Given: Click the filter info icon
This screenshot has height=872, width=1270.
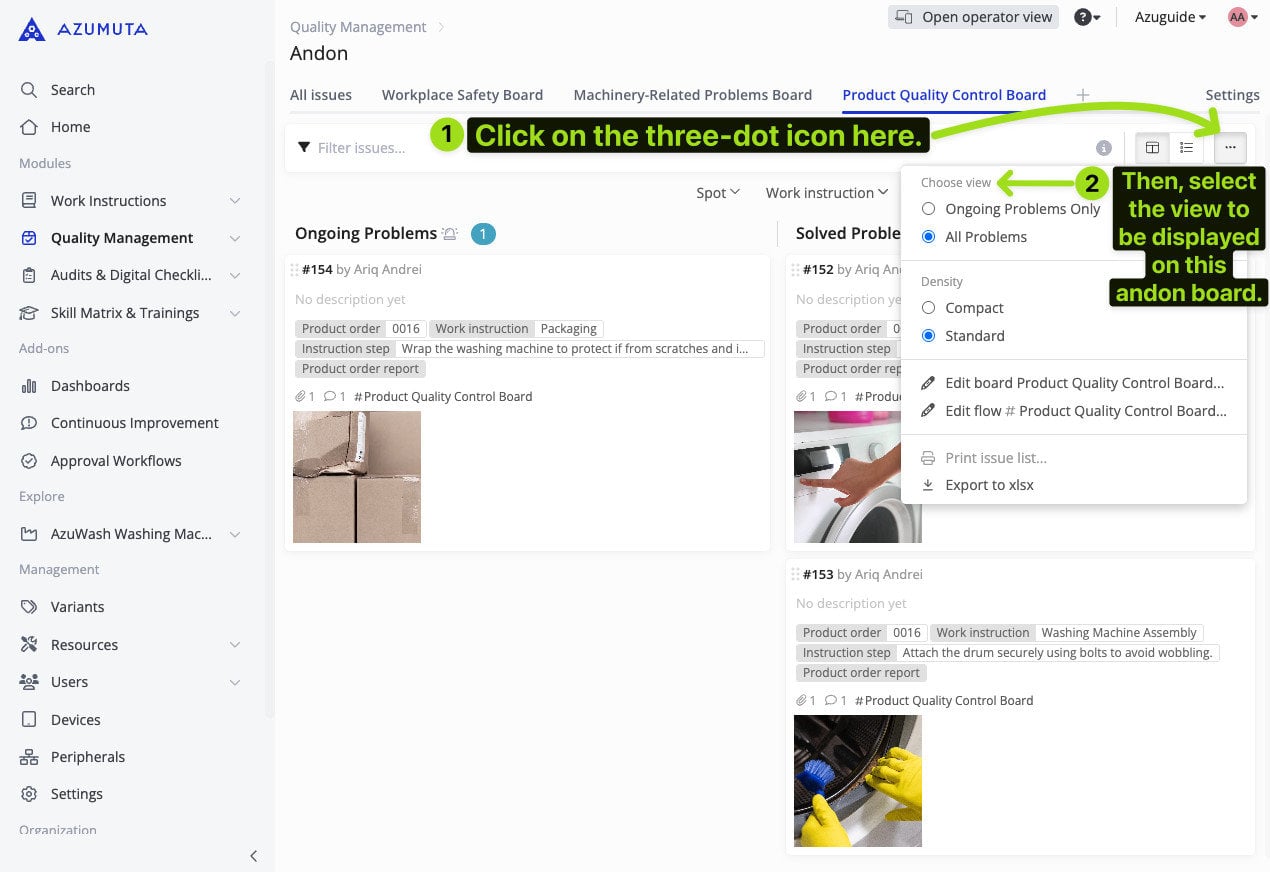Looking at the screenshot, I should point(1104,148).
